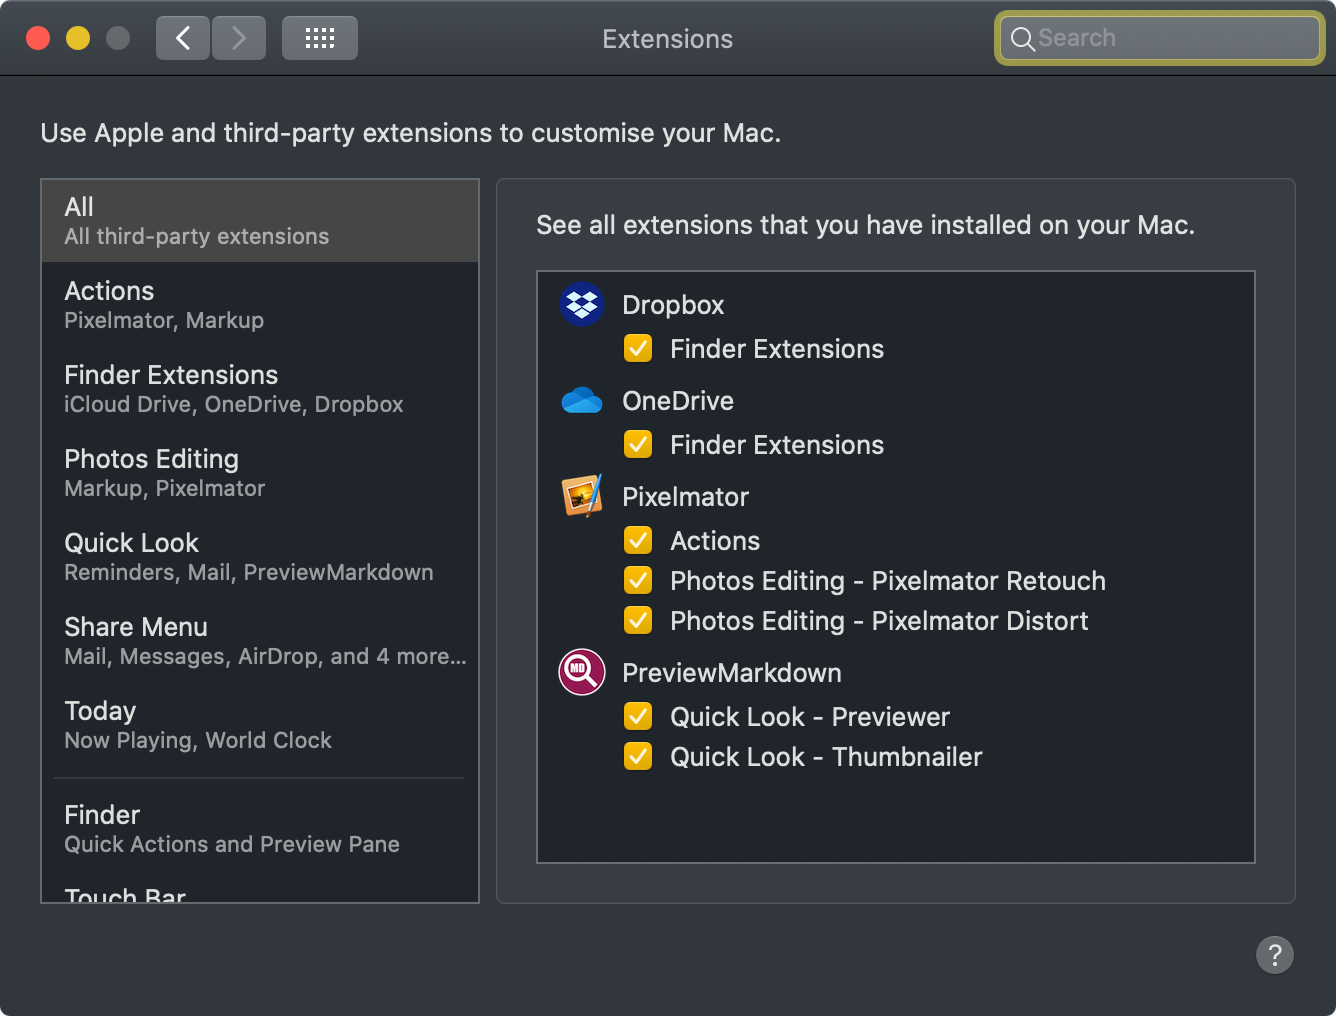This screenshot has height=1016, width=1336.
Task: Select Today category in sidebar
Action: [260, 725]
